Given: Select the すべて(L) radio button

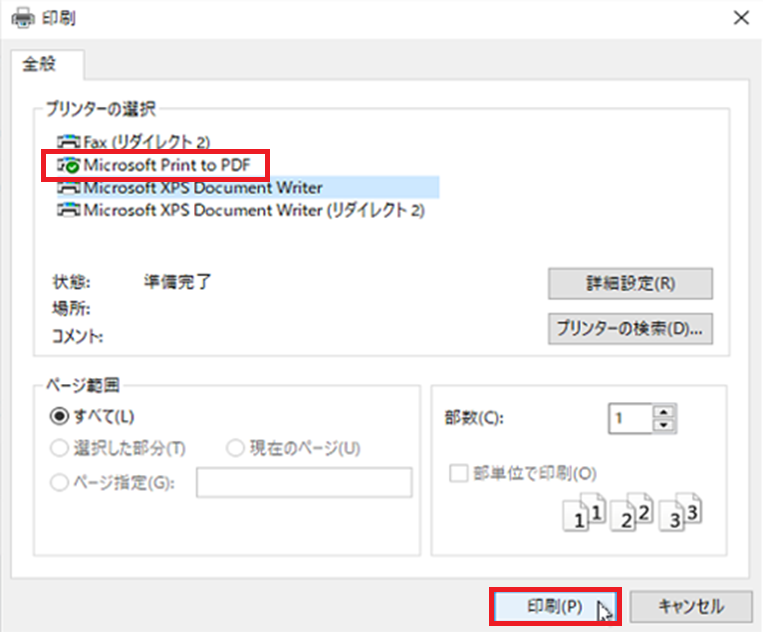Looking at the screenshot, I should (59, 415).
